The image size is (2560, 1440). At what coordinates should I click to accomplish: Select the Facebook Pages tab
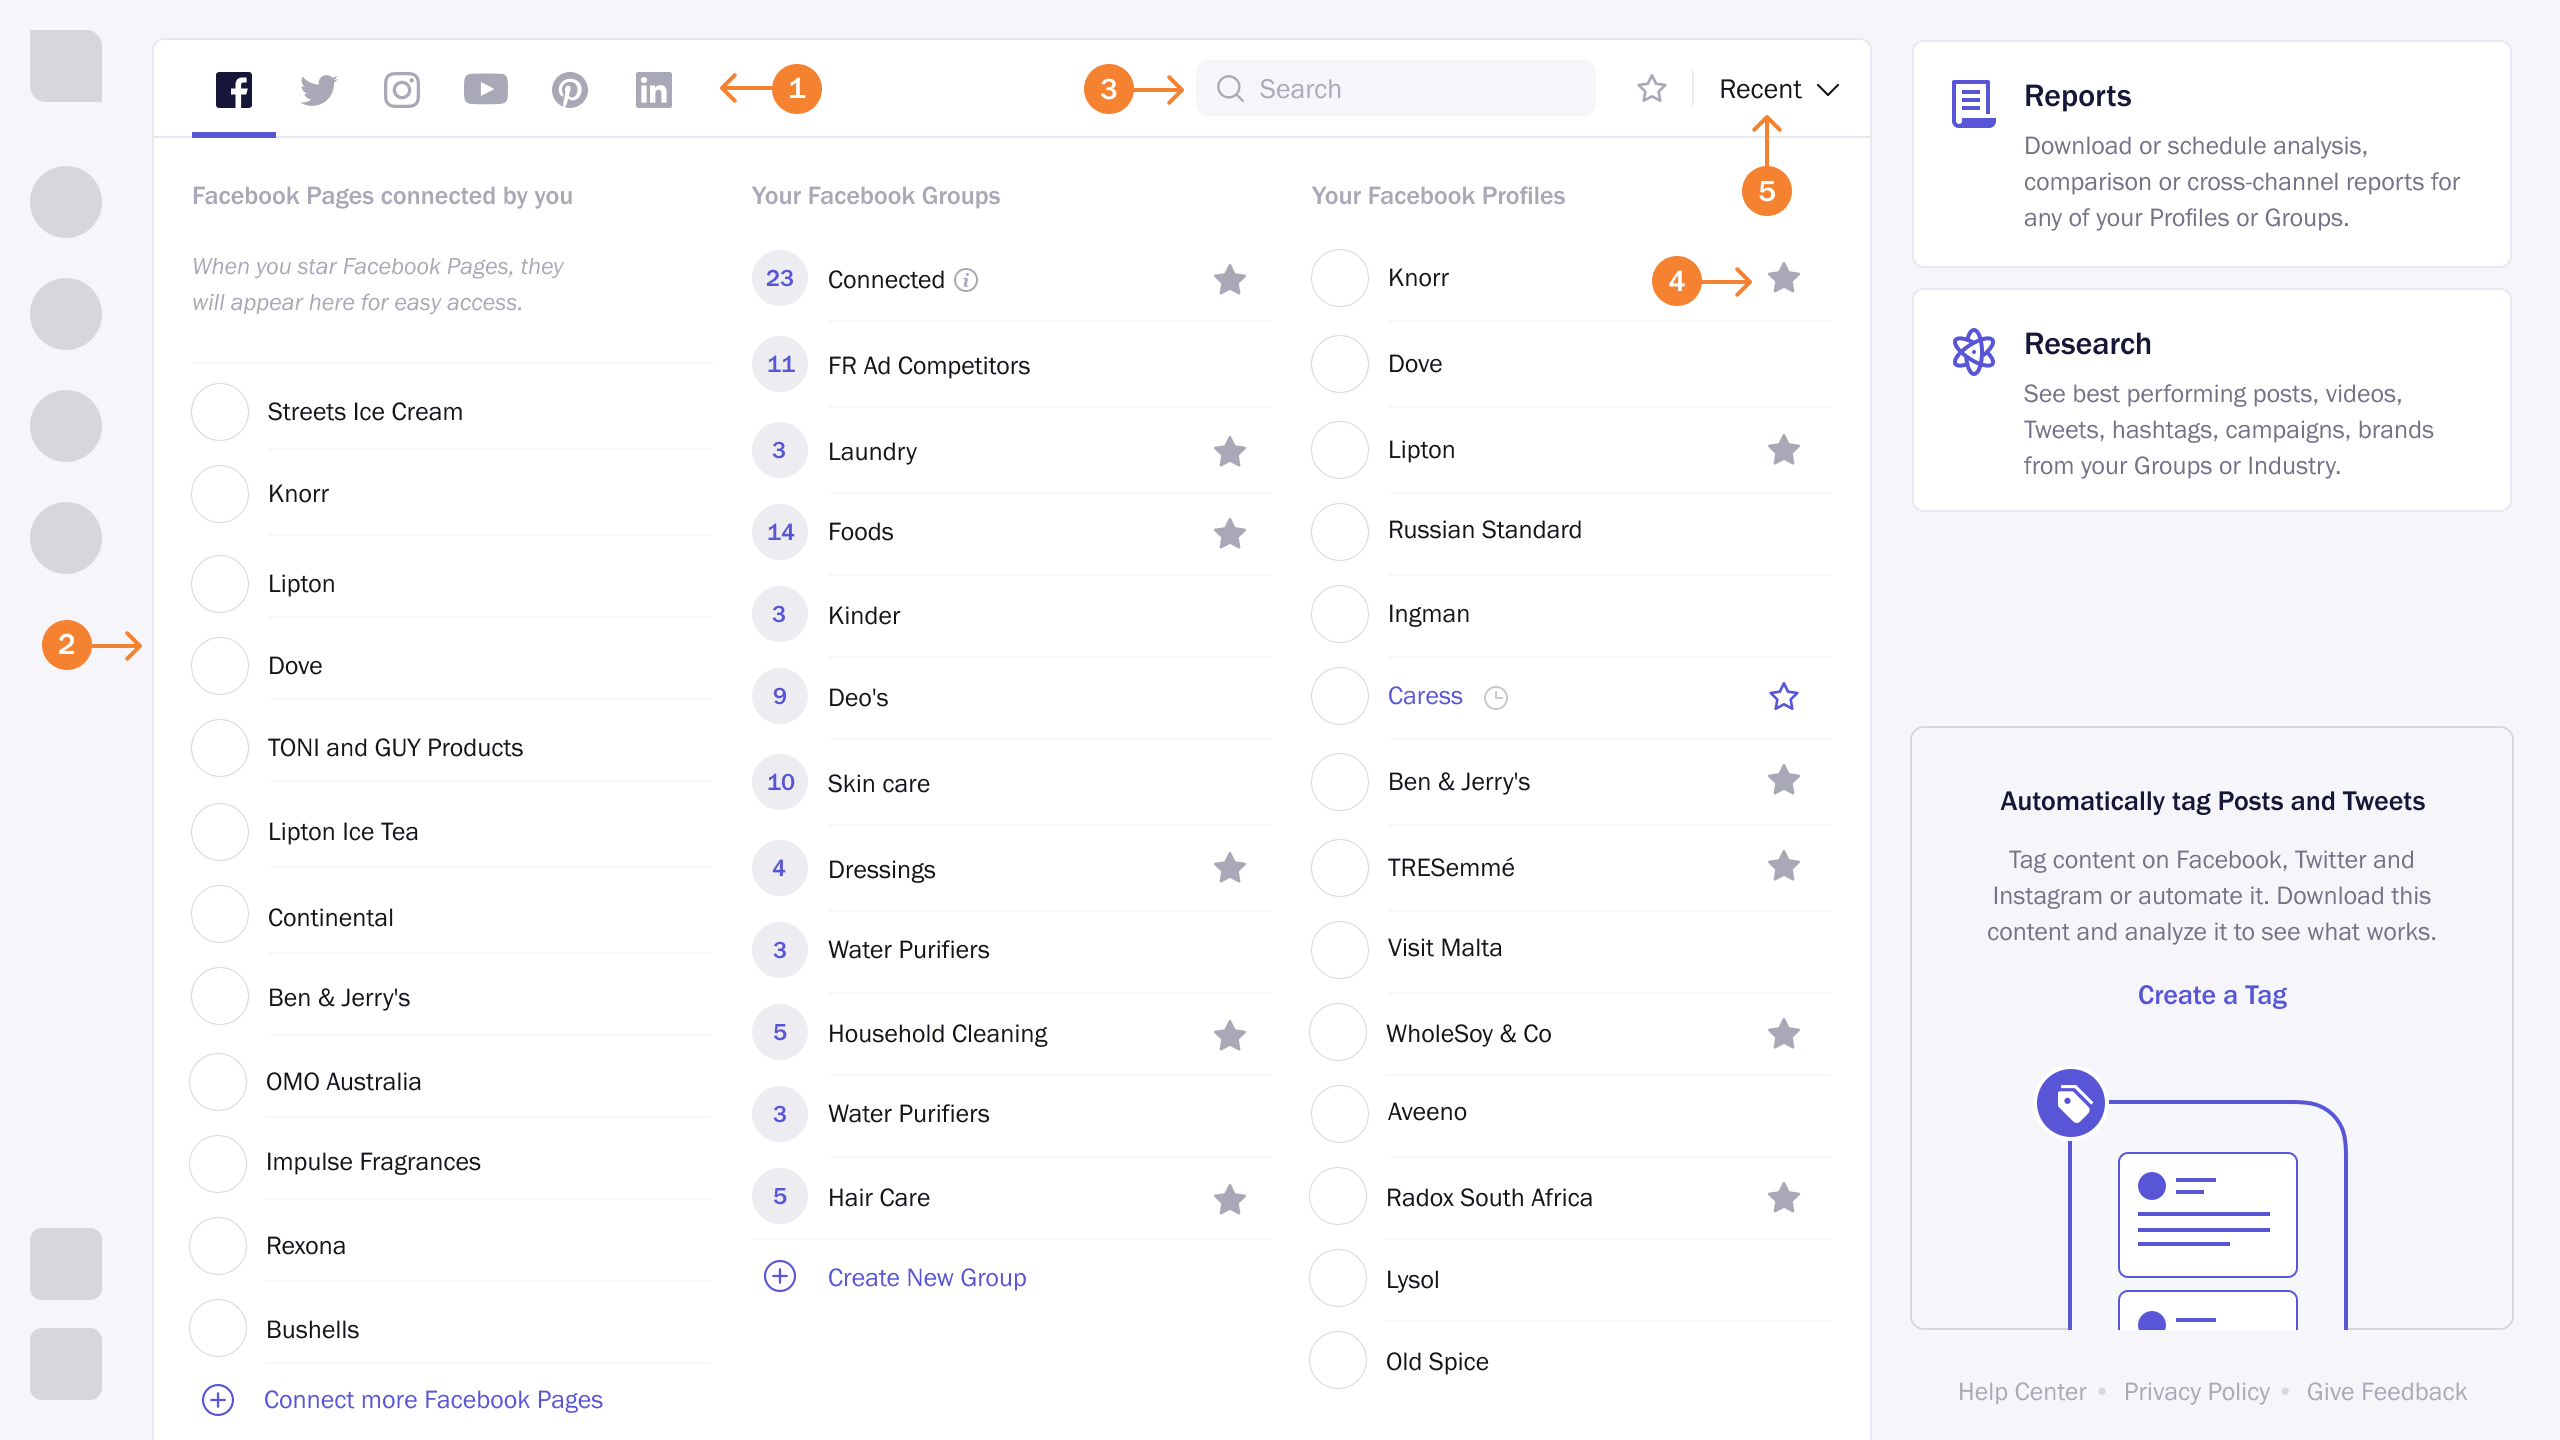(234, 88)
